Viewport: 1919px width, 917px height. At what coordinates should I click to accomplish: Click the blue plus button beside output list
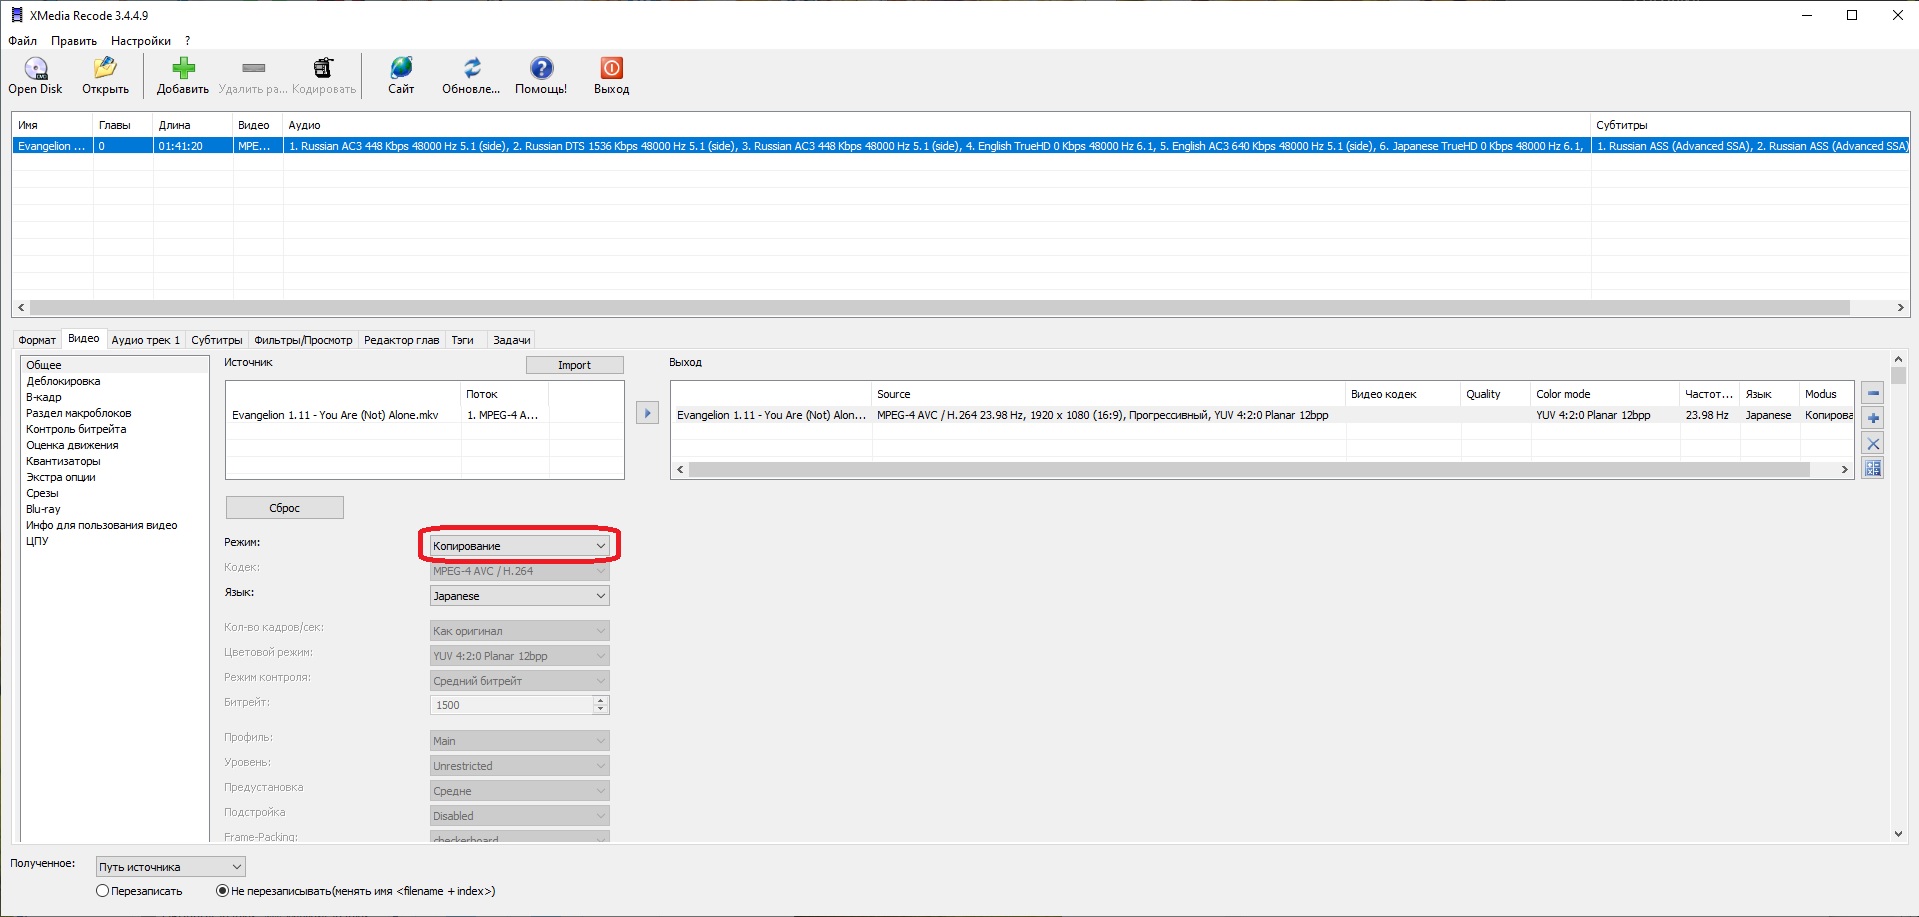1873,418
